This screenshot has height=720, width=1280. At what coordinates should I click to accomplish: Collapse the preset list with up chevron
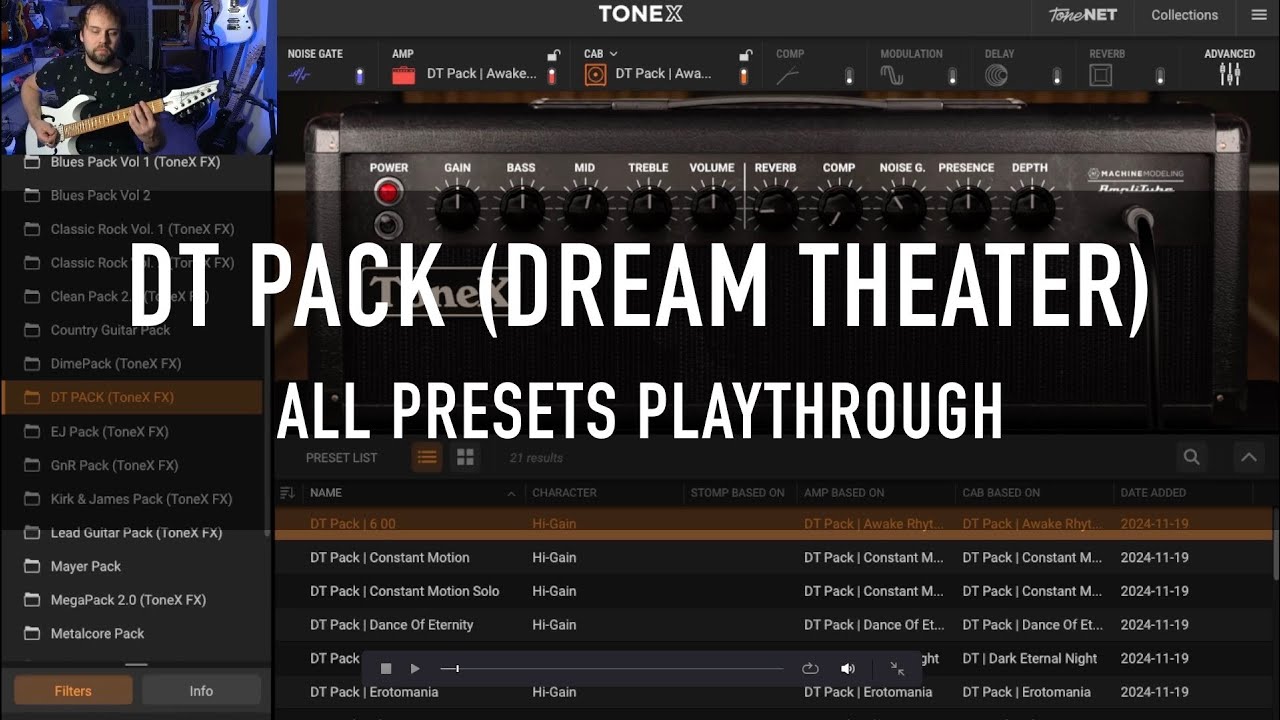(1248, 457)
